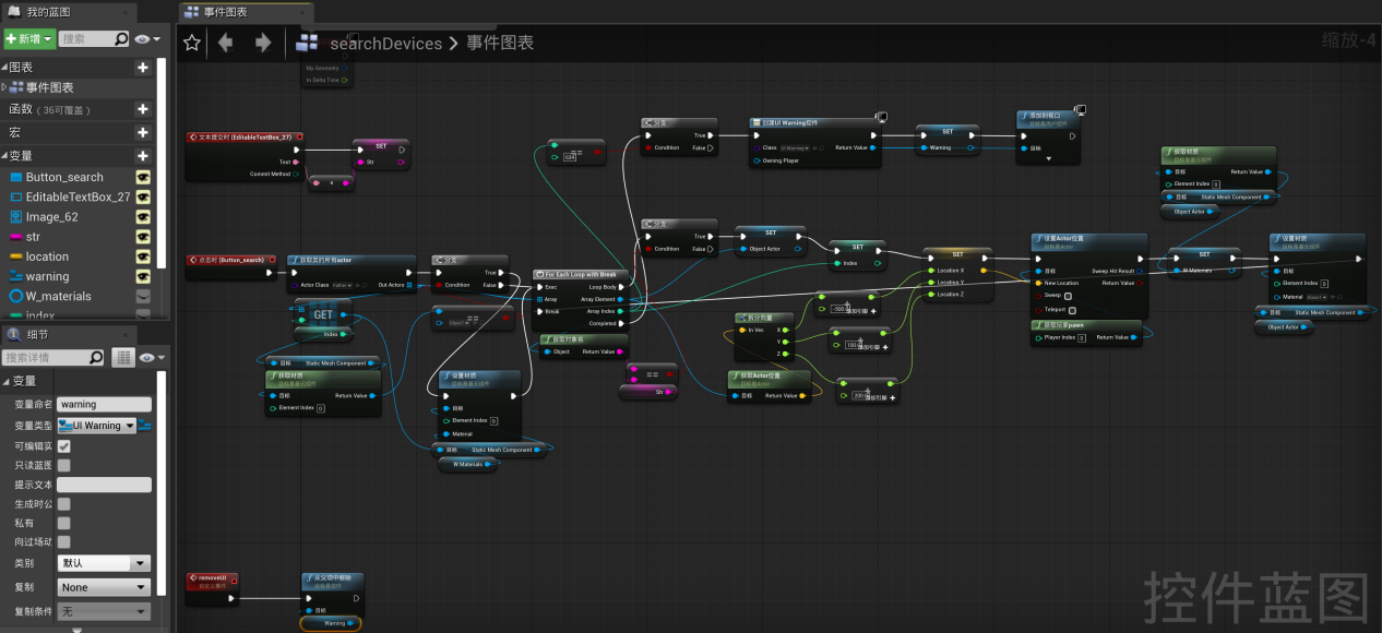
Task: Switch to the 我的蓝图 tab
Action: 50,12
